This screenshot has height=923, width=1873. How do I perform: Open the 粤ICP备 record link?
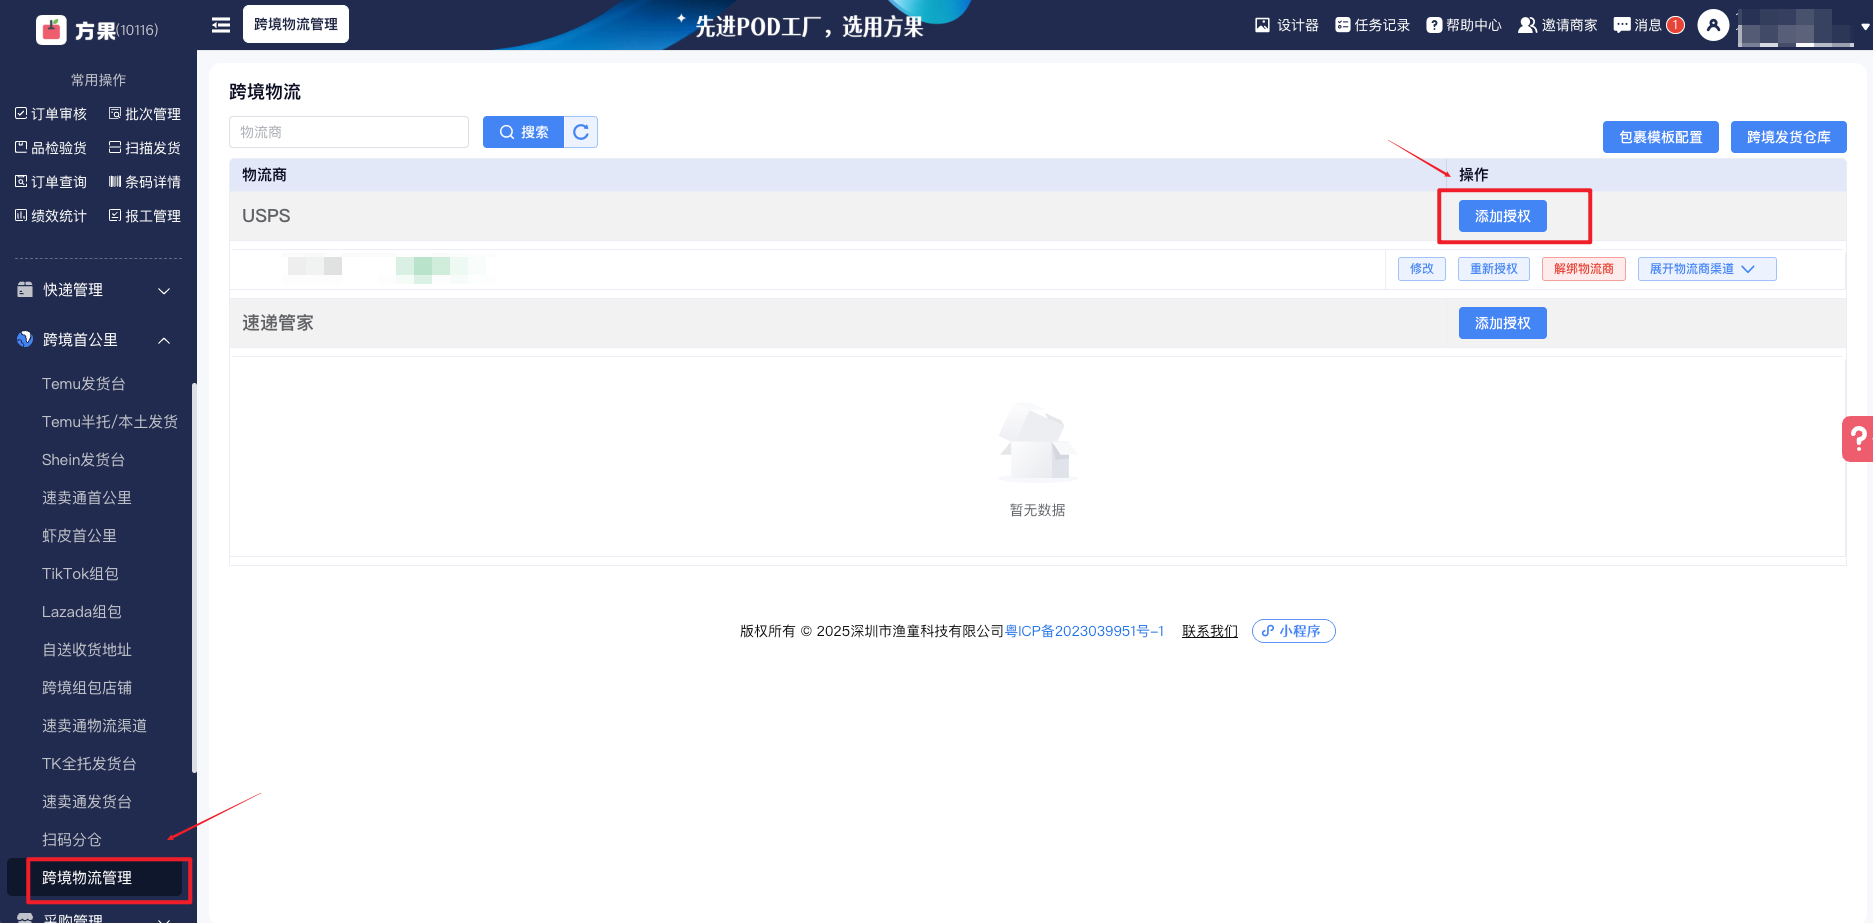[1085, 631]
